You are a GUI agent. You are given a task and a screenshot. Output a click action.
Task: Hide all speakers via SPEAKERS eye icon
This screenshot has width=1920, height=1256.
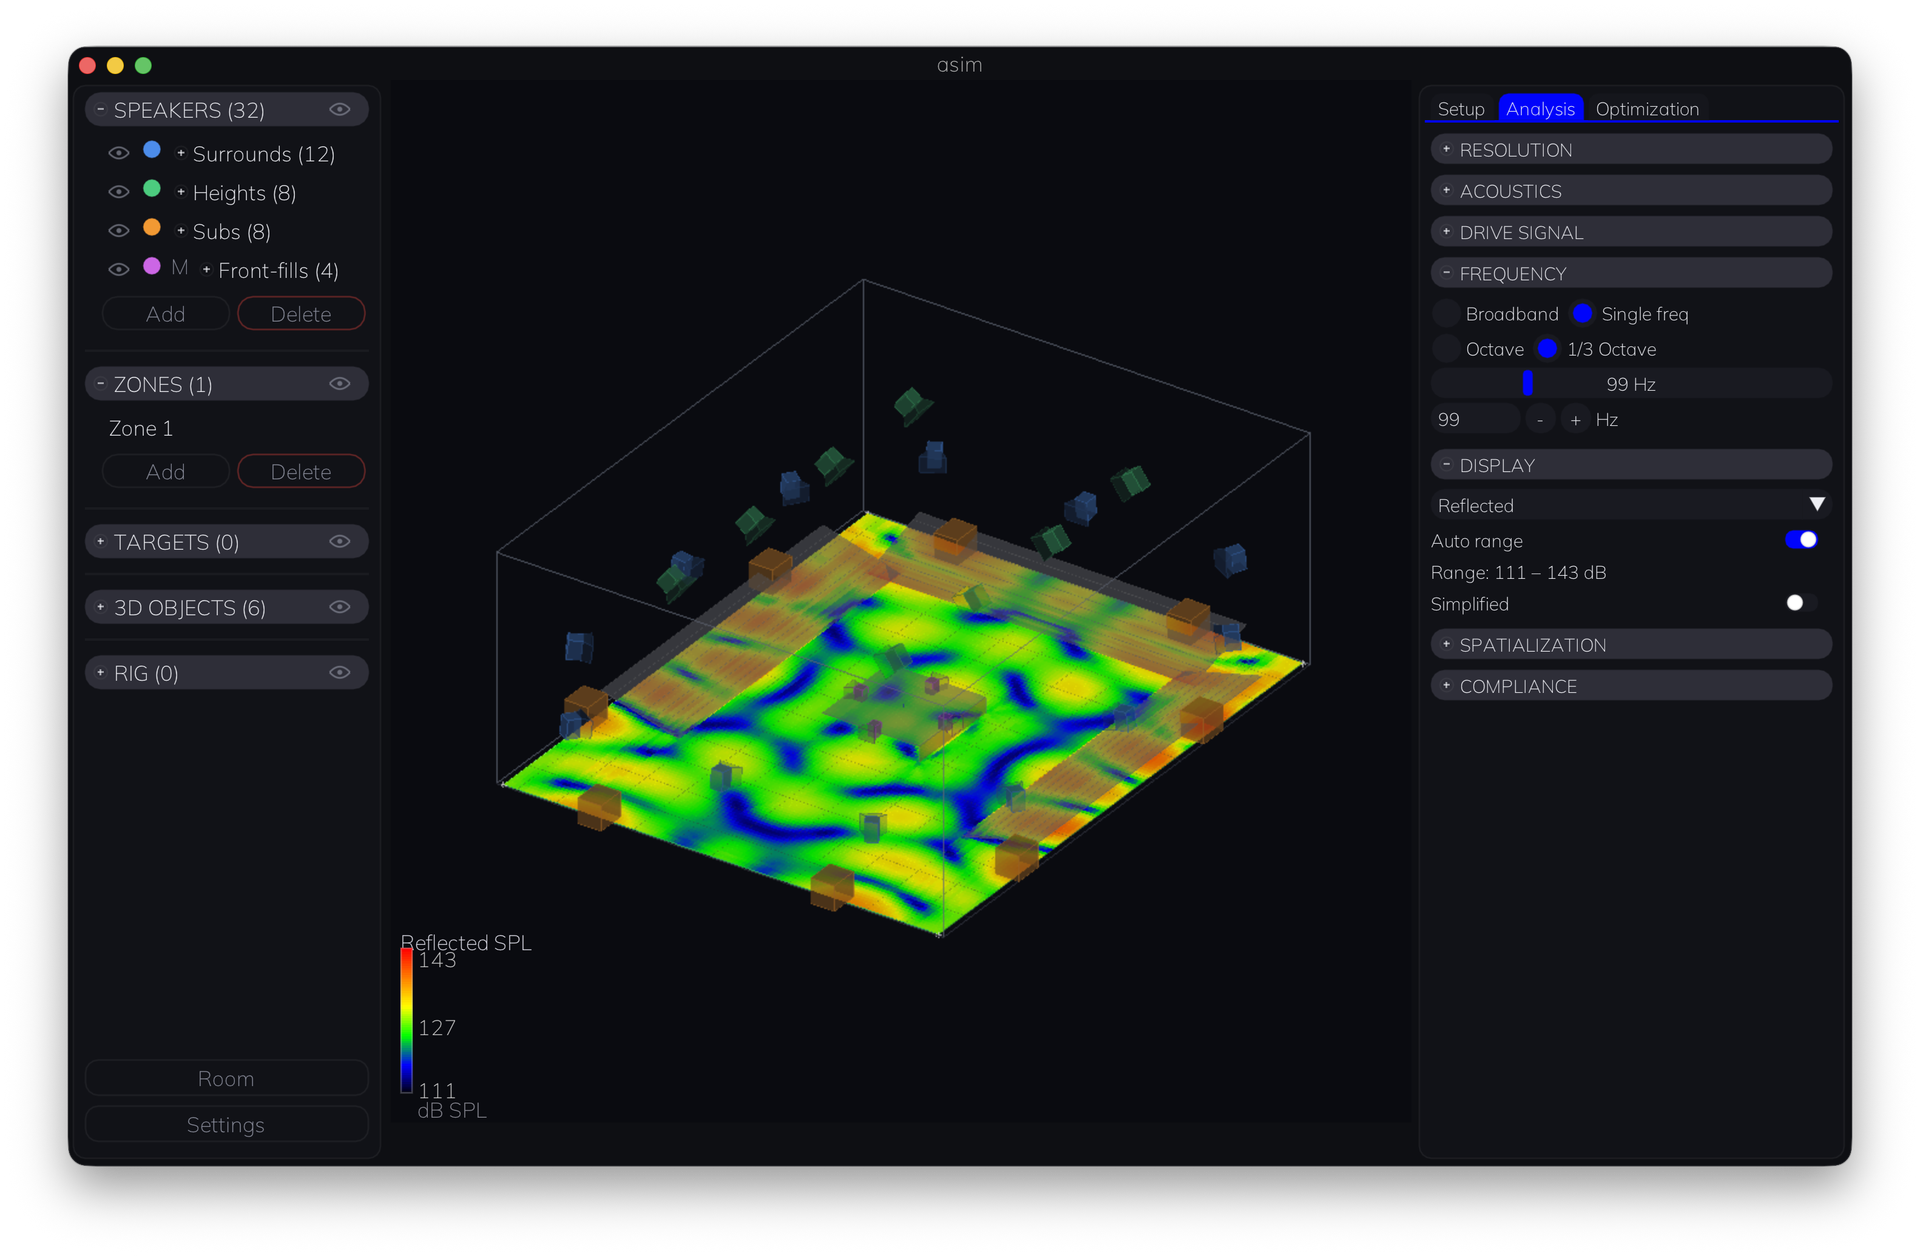click(340, 110)
